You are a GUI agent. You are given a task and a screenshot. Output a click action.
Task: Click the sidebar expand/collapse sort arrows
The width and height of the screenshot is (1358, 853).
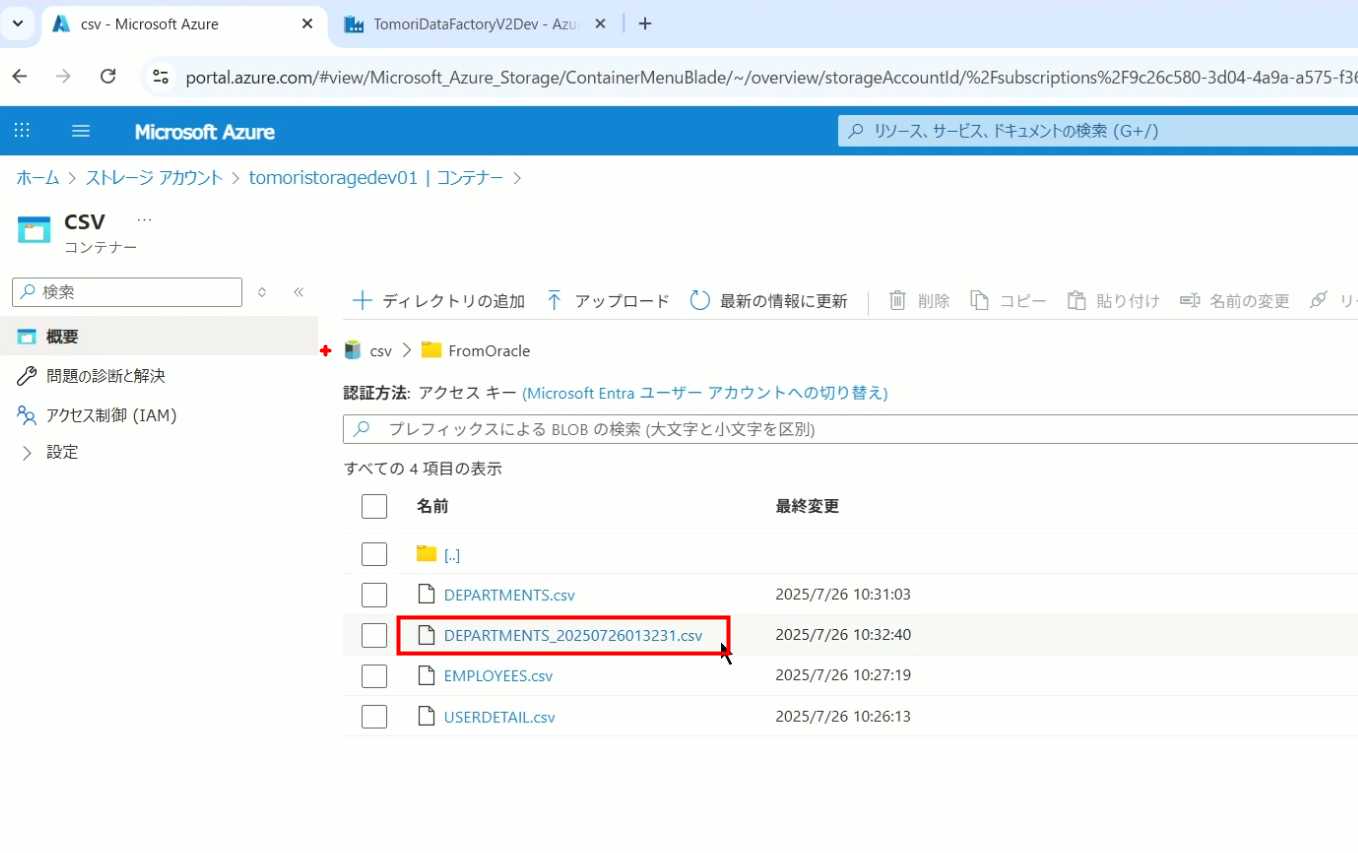click(x=262, y=292)
